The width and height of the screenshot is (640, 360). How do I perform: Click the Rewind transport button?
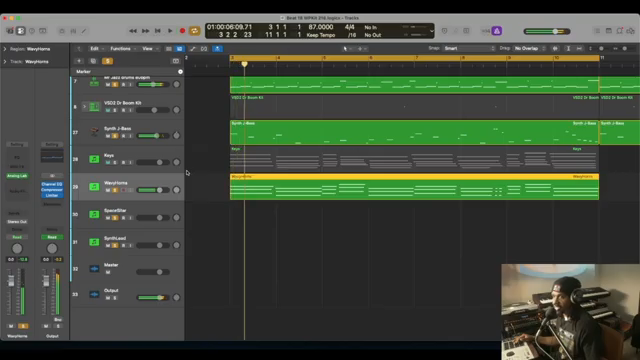(x=133, y=31)
